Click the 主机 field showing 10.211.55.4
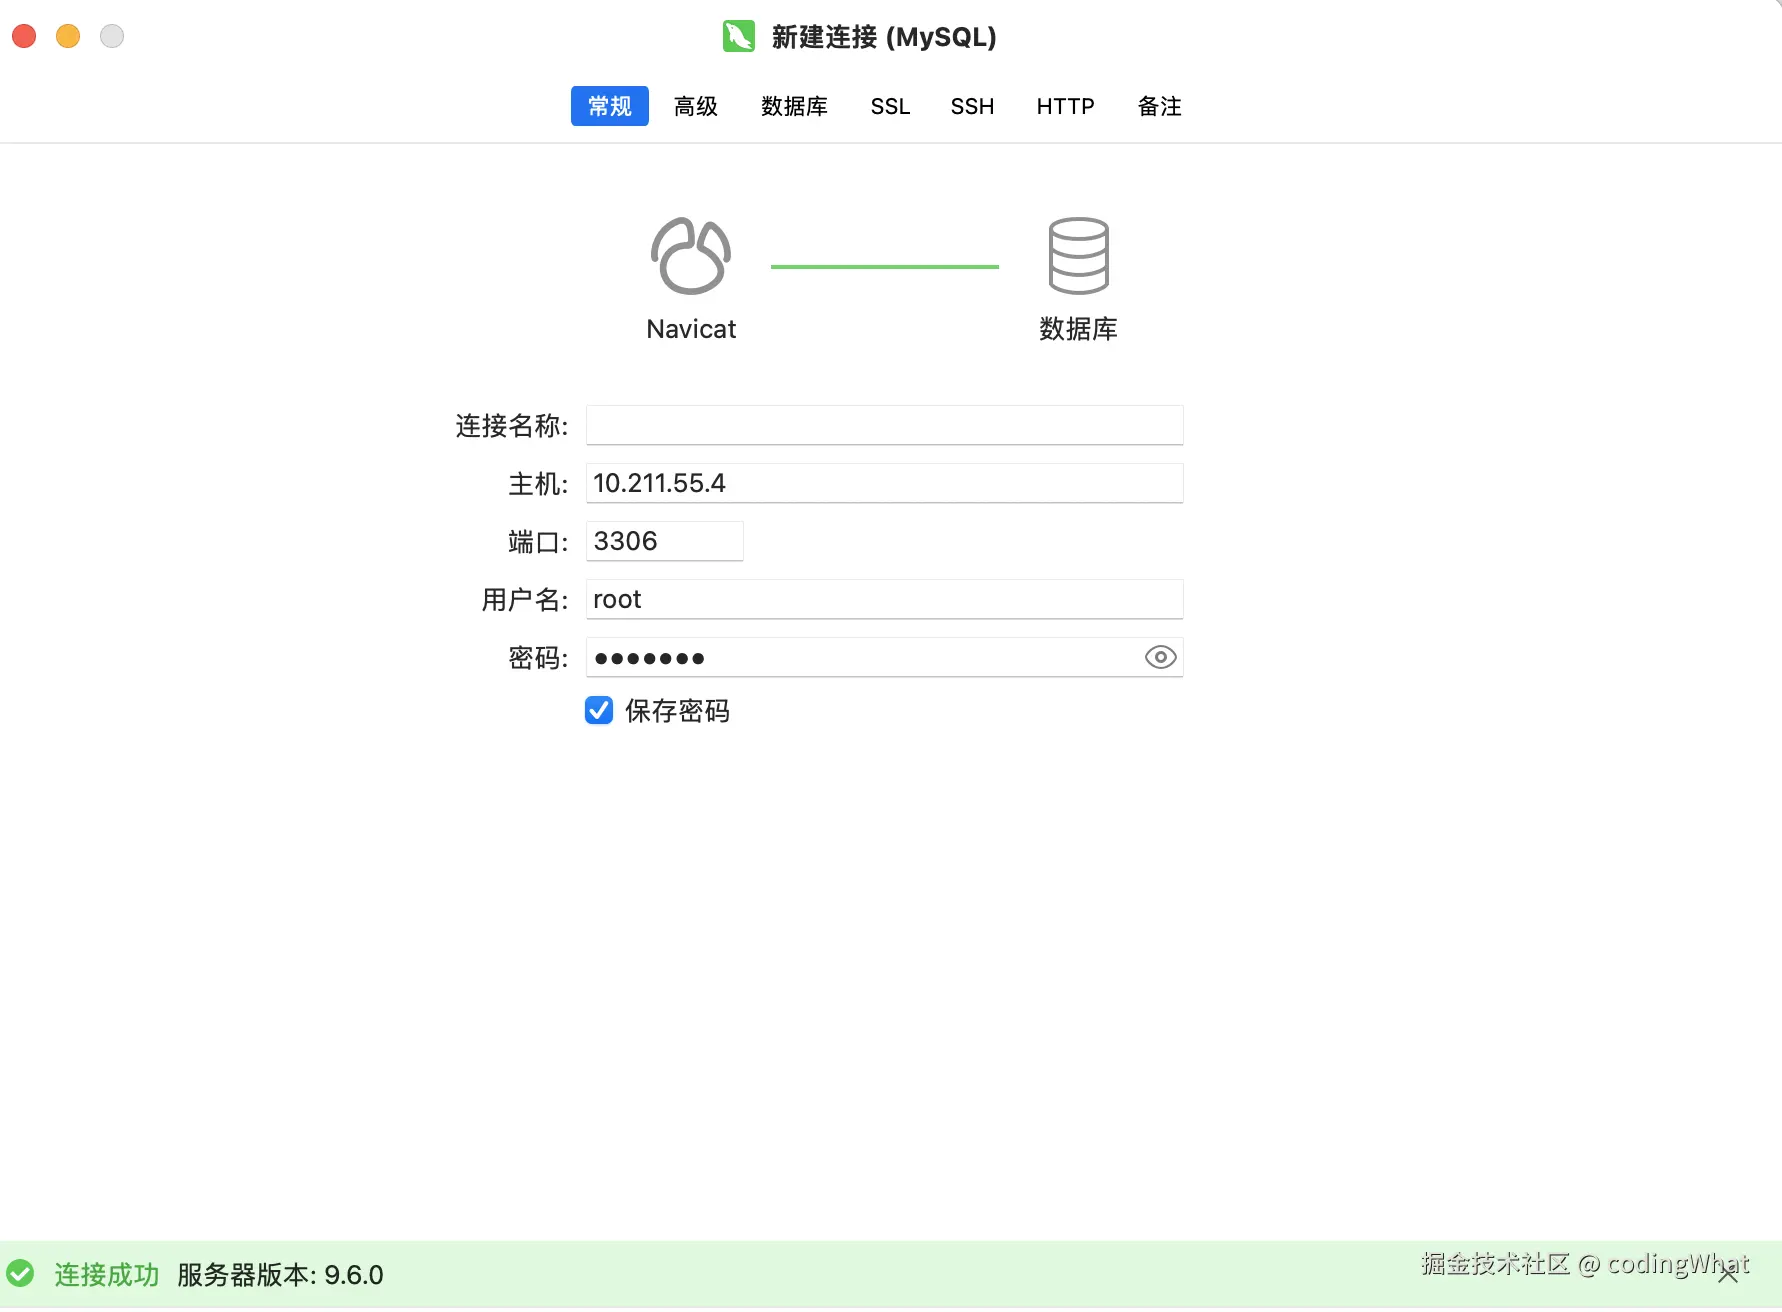The height and width of the screenshot is (1312, 1782). tap(884, 483)
